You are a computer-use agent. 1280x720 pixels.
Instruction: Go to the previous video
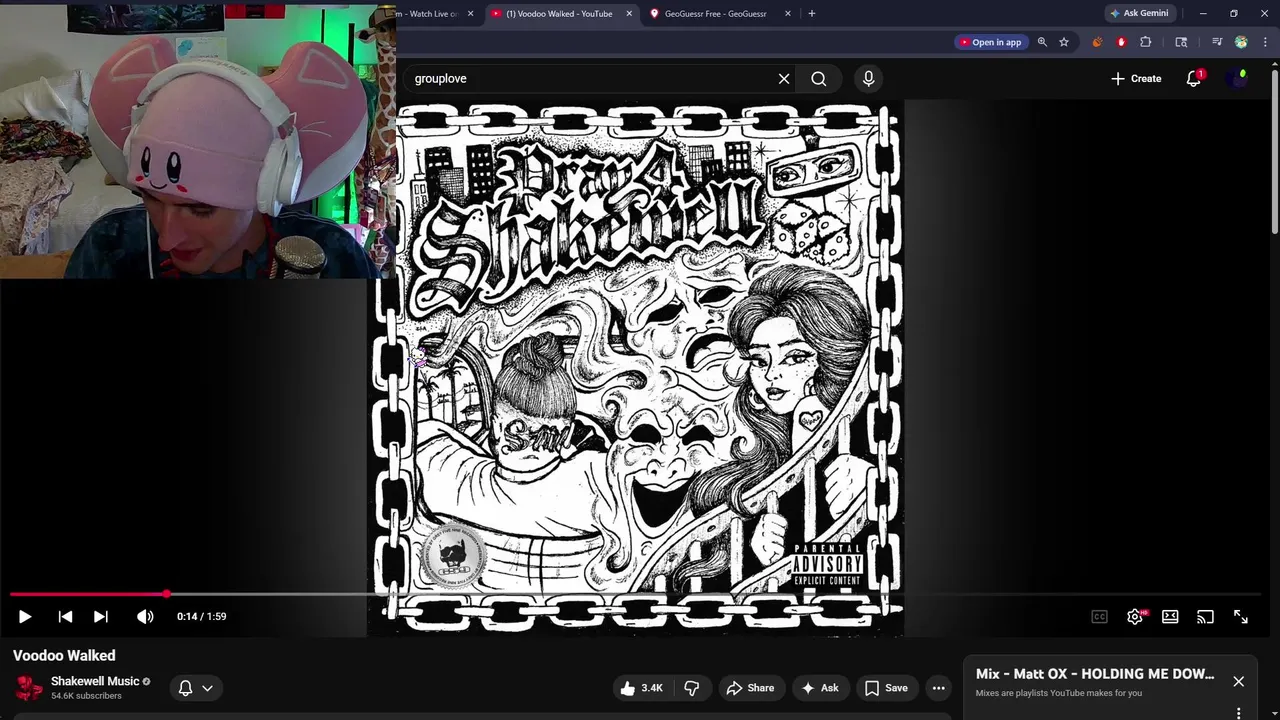65,617
